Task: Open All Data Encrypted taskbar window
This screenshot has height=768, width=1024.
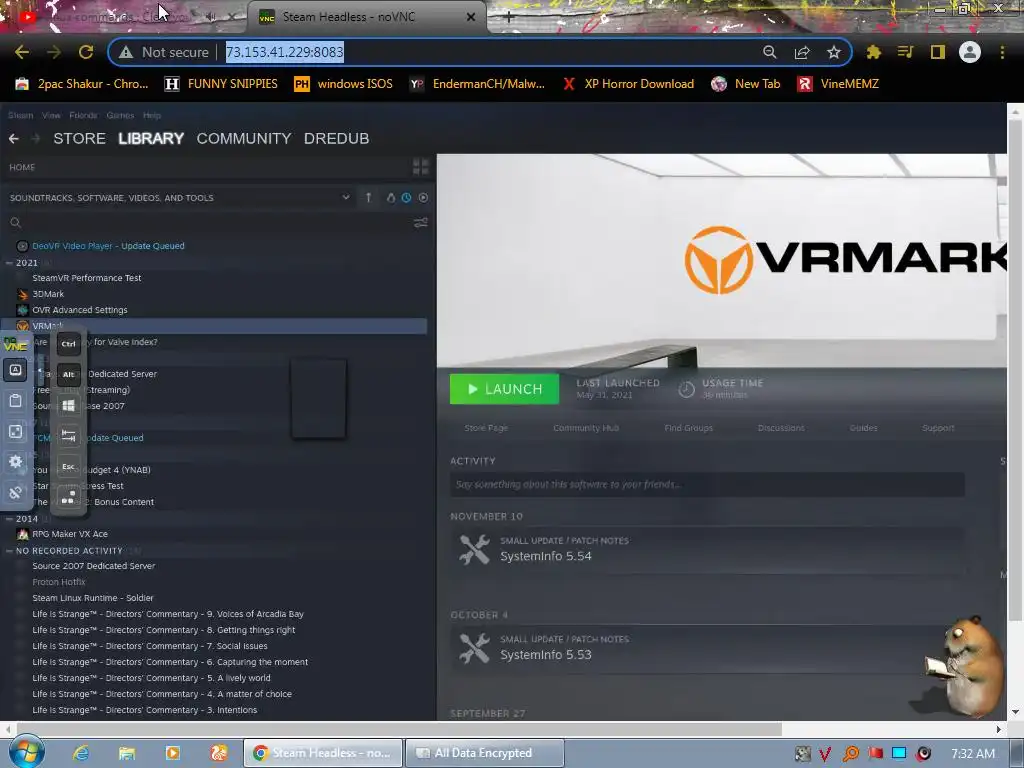Action: pyautogui.click(x=484, y=753)
